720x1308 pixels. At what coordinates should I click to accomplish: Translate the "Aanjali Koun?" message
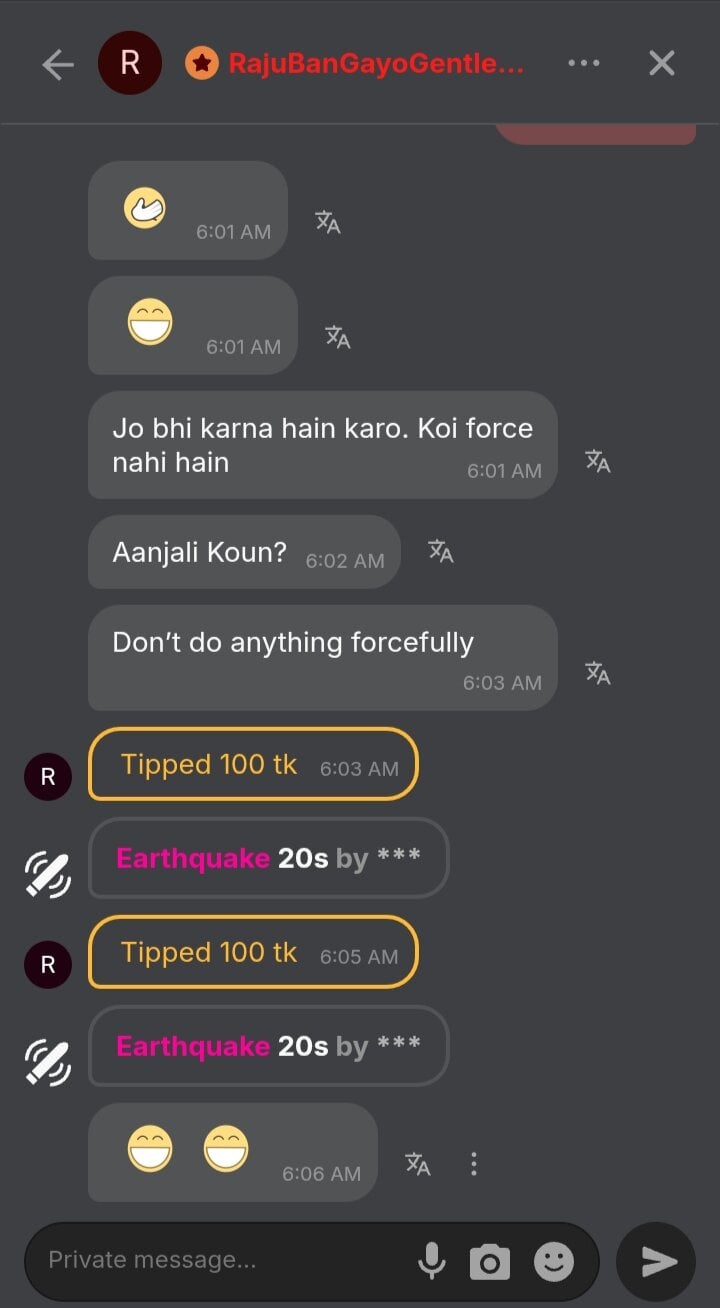(441, 551)
